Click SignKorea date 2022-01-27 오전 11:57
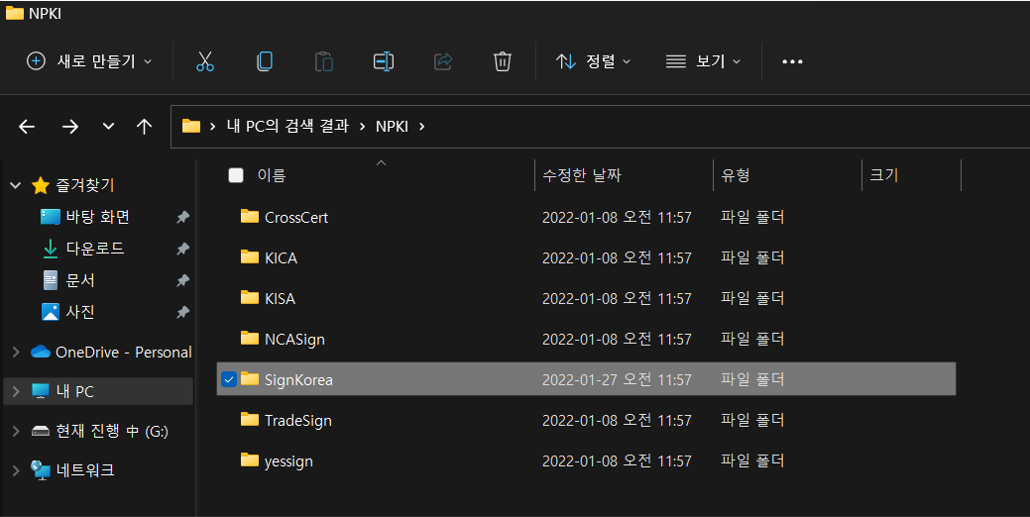This screenshot has height=517, width=1030. click(617, 380)
